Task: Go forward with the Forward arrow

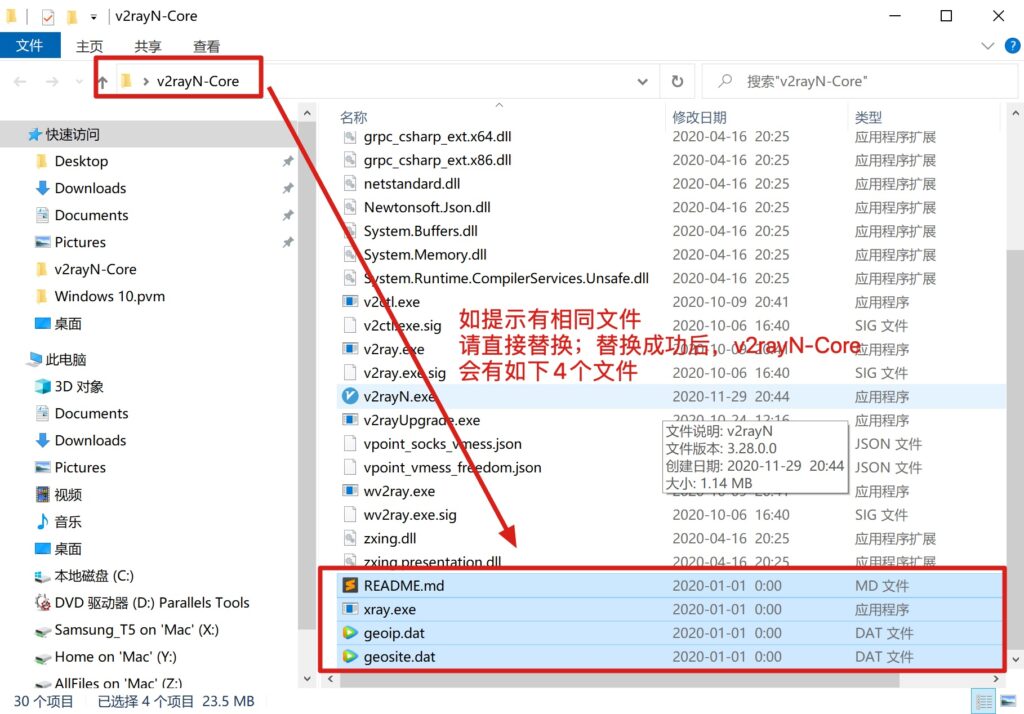Action: click(x=52, y=82)
